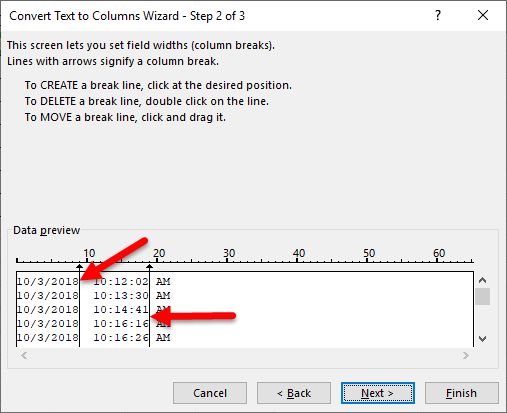Click the first row date 10/3/2018

[x=48, y=282]
